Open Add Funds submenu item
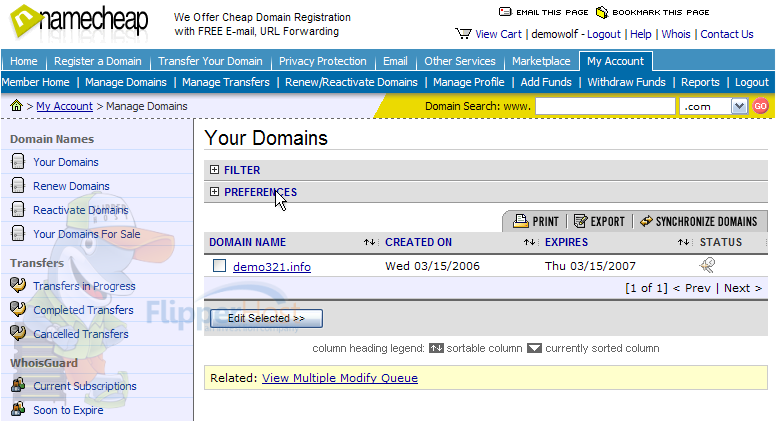The image size is (776, 422). (x=546, y=82)
